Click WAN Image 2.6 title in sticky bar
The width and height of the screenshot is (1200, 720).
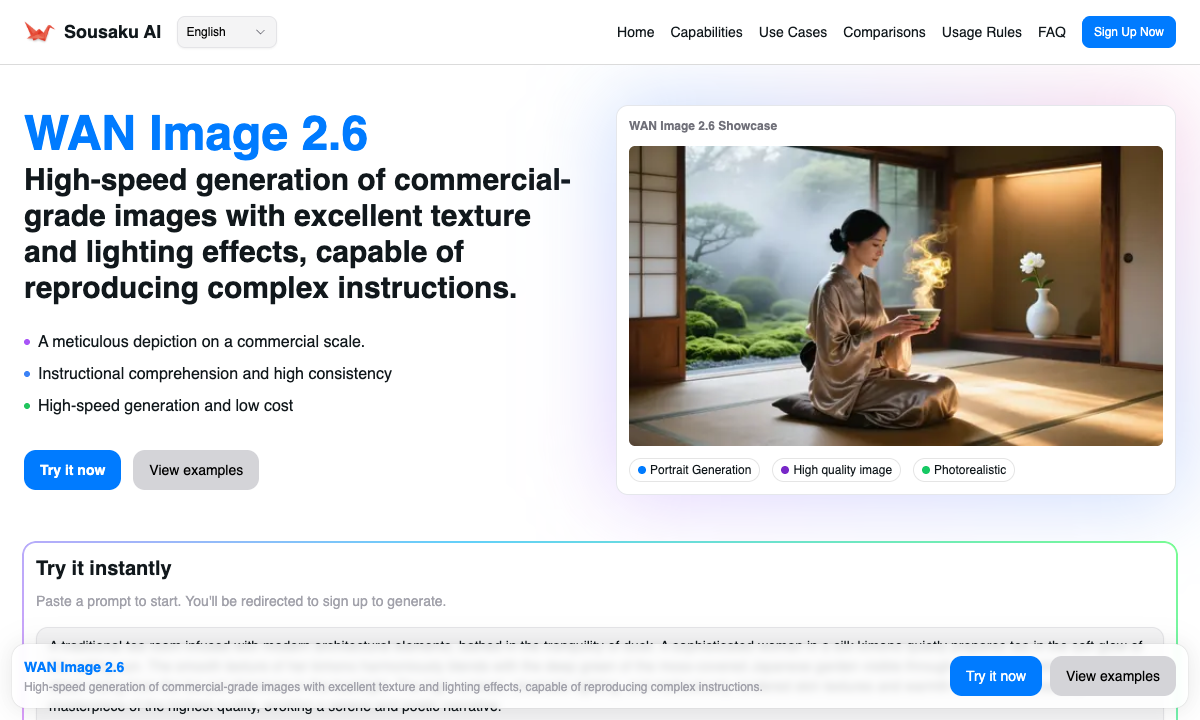(x=74, y=667)
